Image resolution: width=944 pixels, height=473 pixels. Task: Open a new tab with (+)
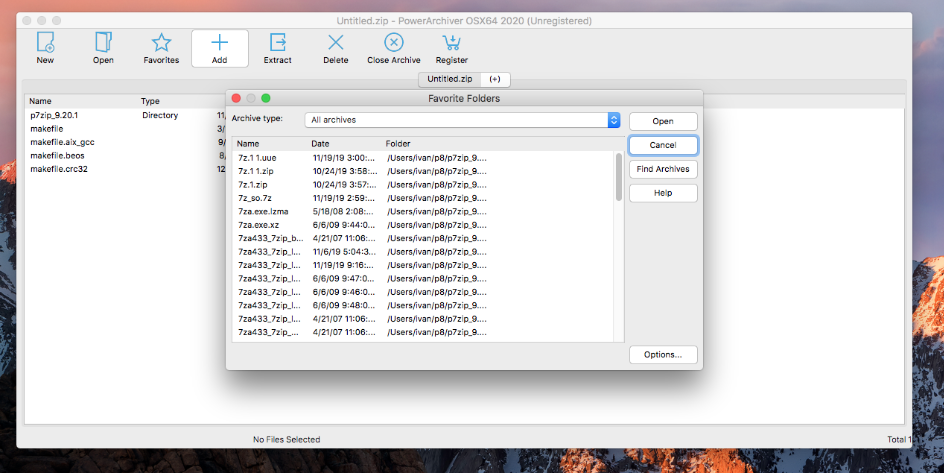pyautogui.click(x=494, y=78)
